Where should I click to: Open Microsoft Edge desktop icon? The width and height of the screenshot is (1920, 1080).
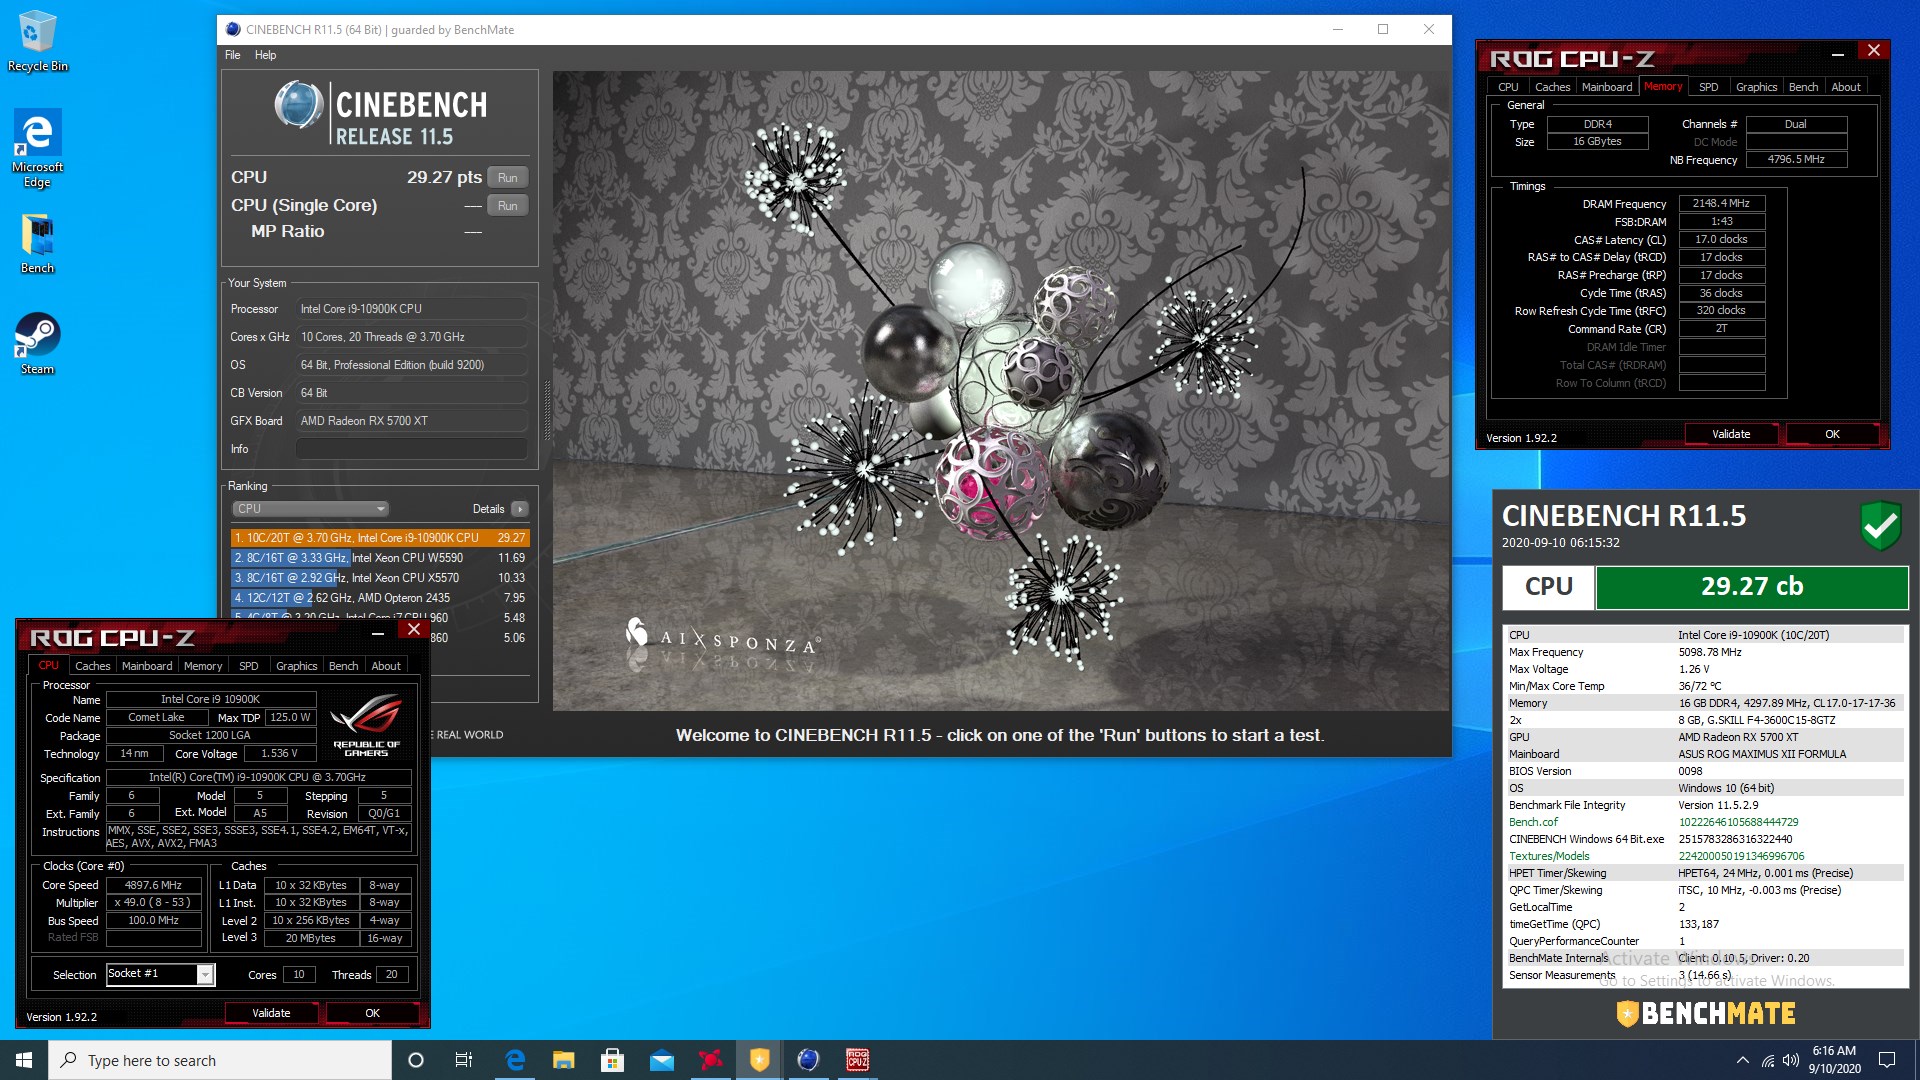[x=37, y=148]
